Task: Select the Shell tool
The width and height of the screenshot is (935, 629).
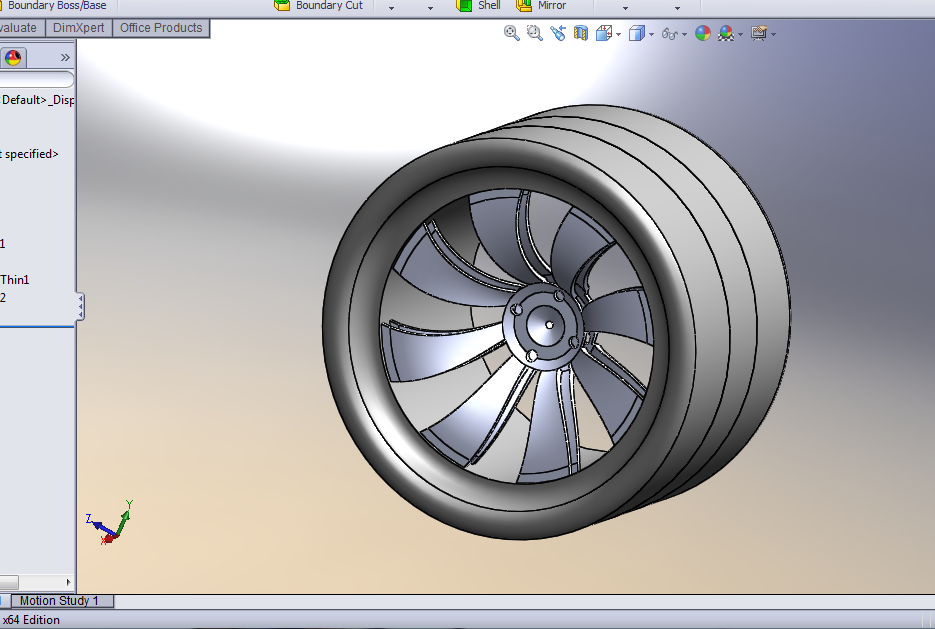Action: click(x=477, y=6)
